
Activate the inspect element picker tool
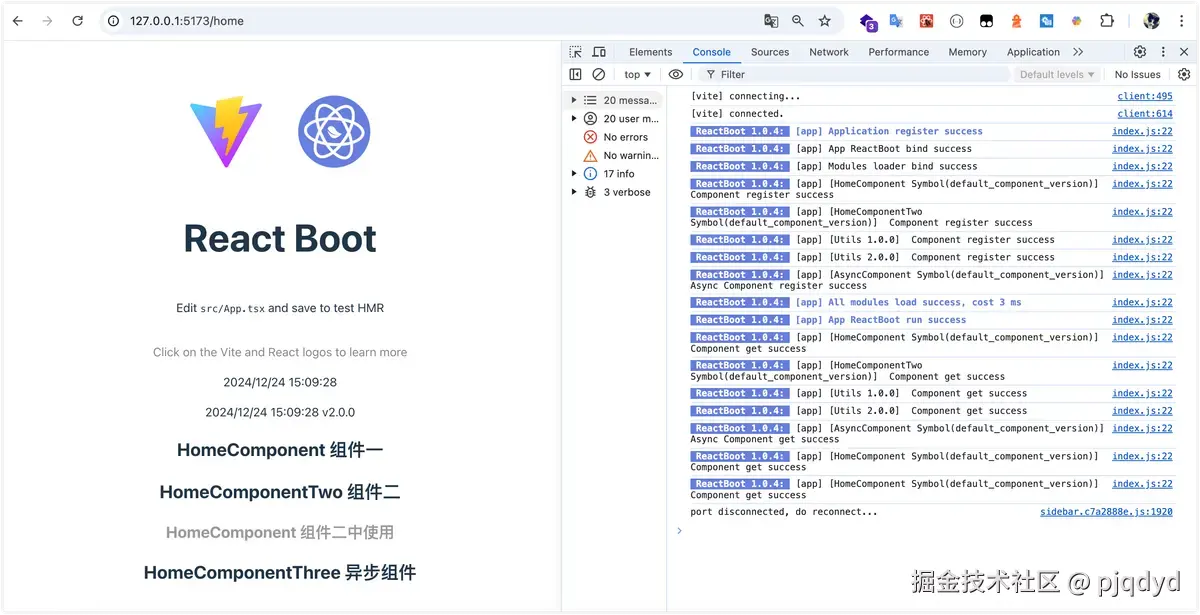tap(575, 52)
